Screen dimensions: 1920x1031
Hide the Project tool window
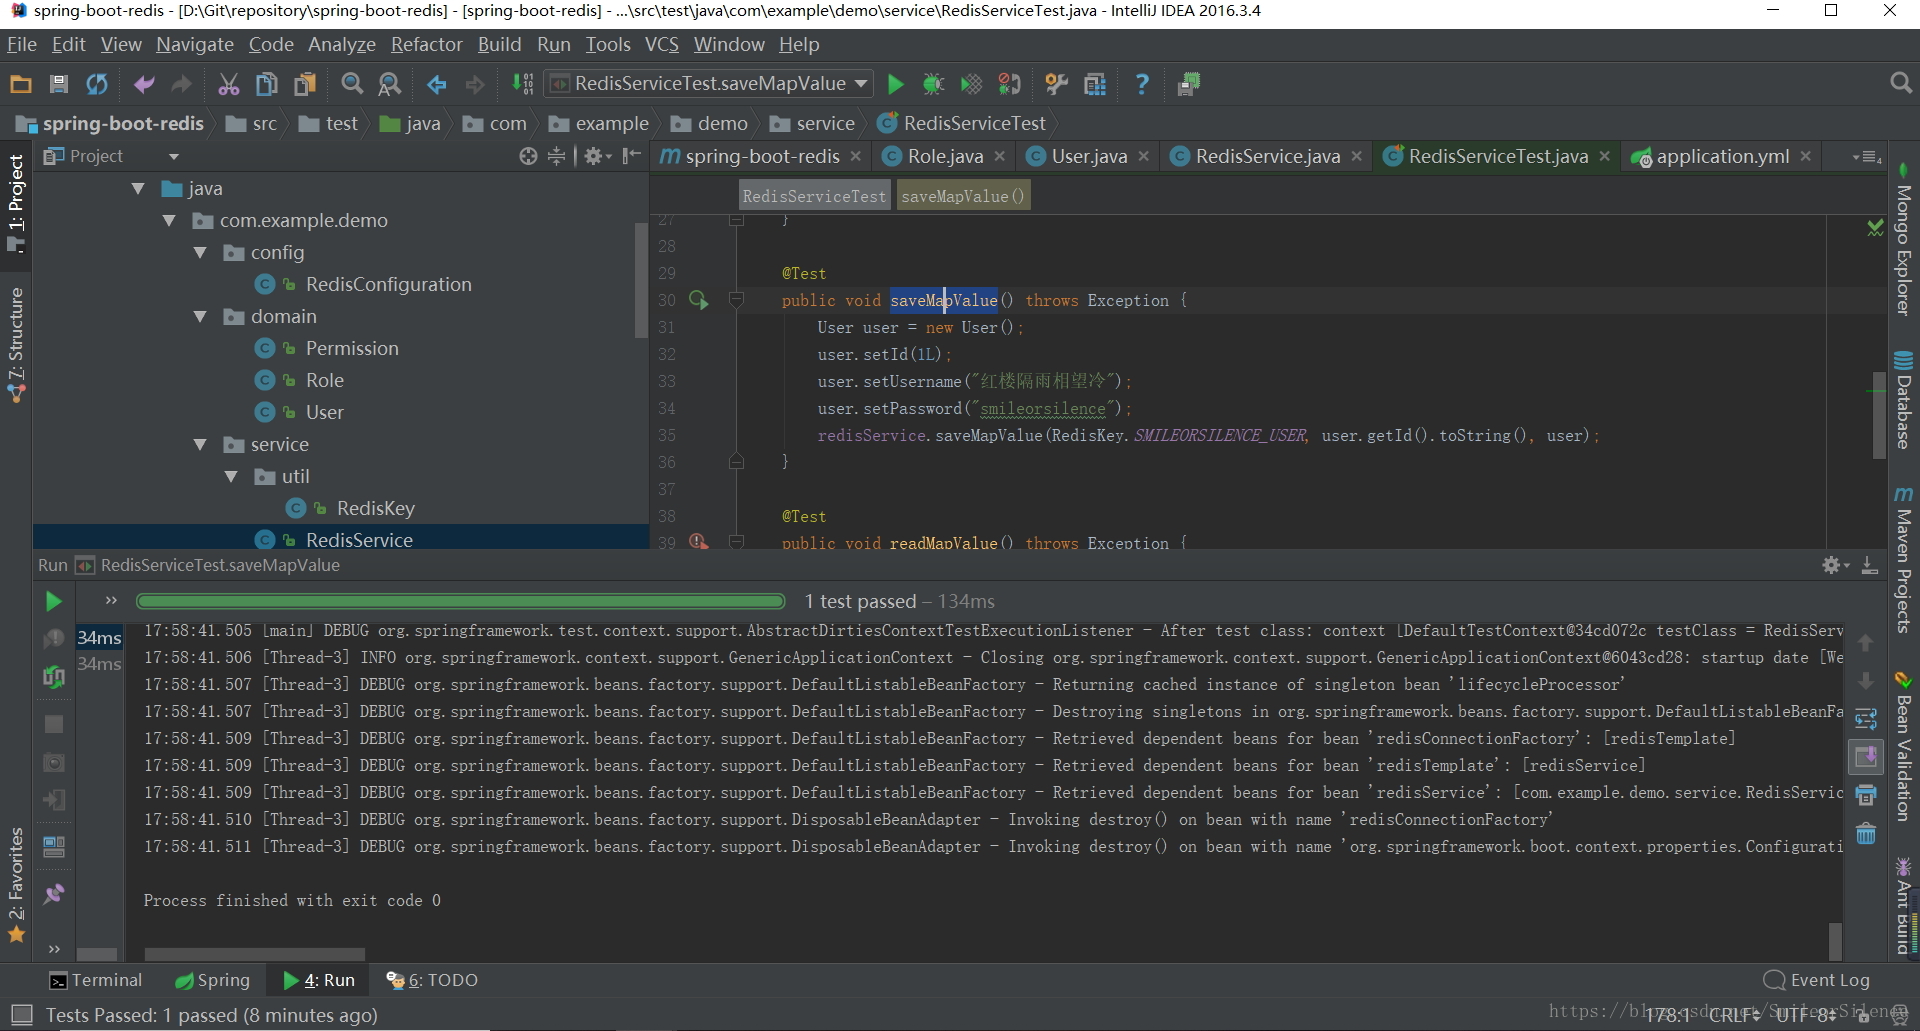pyautogui.click(x=631, y=156)
